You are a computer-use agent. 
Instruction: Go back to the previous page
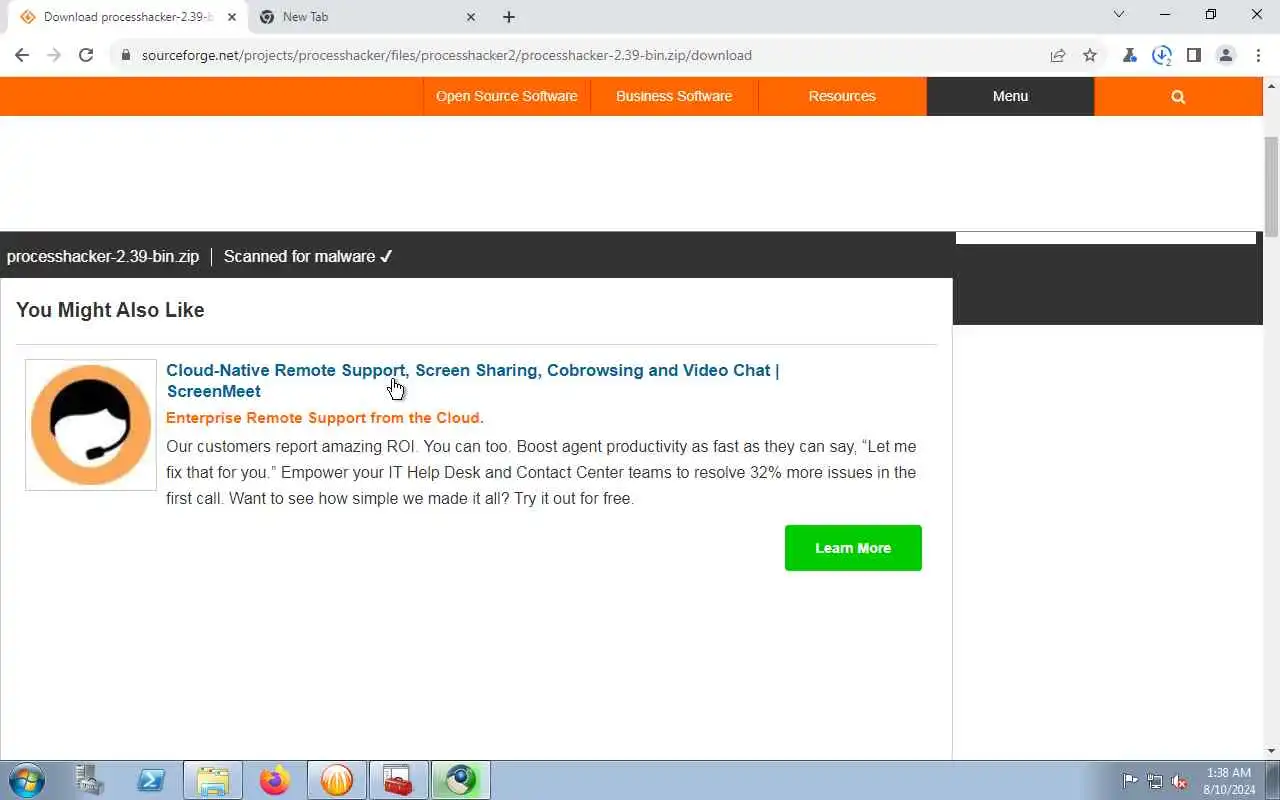click(22, 55)
